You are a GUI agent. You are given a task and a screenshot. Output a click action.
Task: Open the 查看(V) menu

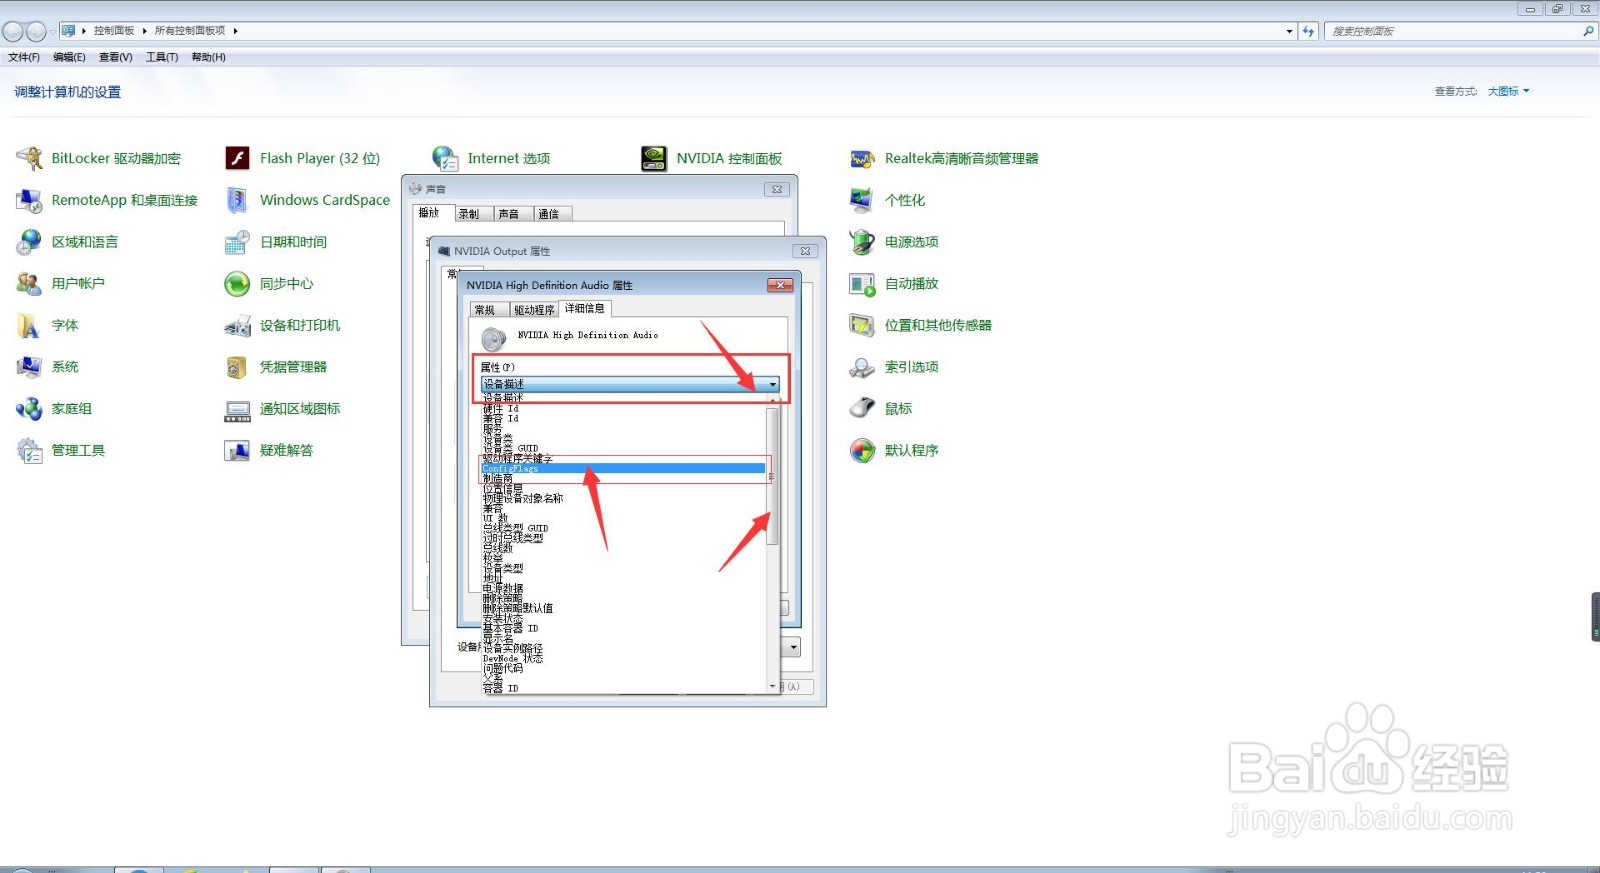(x=116, y=57)
